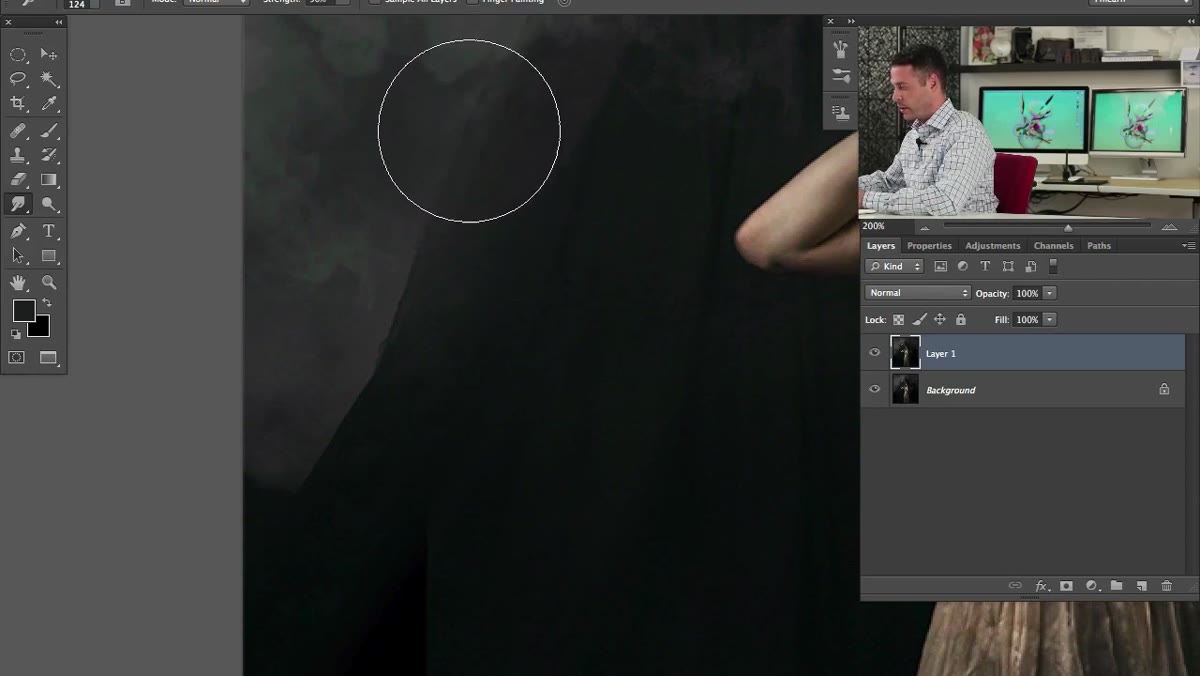Screen dimensions: 1200x676
Task: Open the Clone Source panel icon
Action: pos(841,112)
